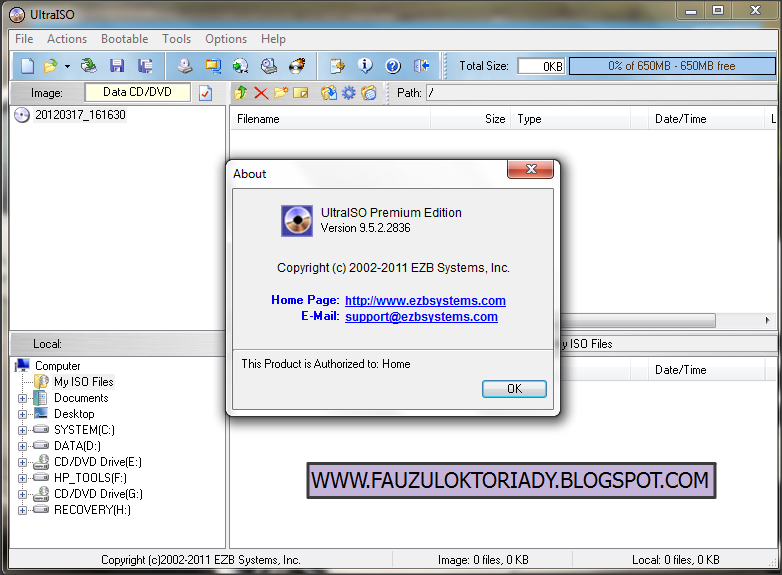Open the Options menu
Image resolution: width=782 pixels, height=575 pixels.
click(226, 39)
